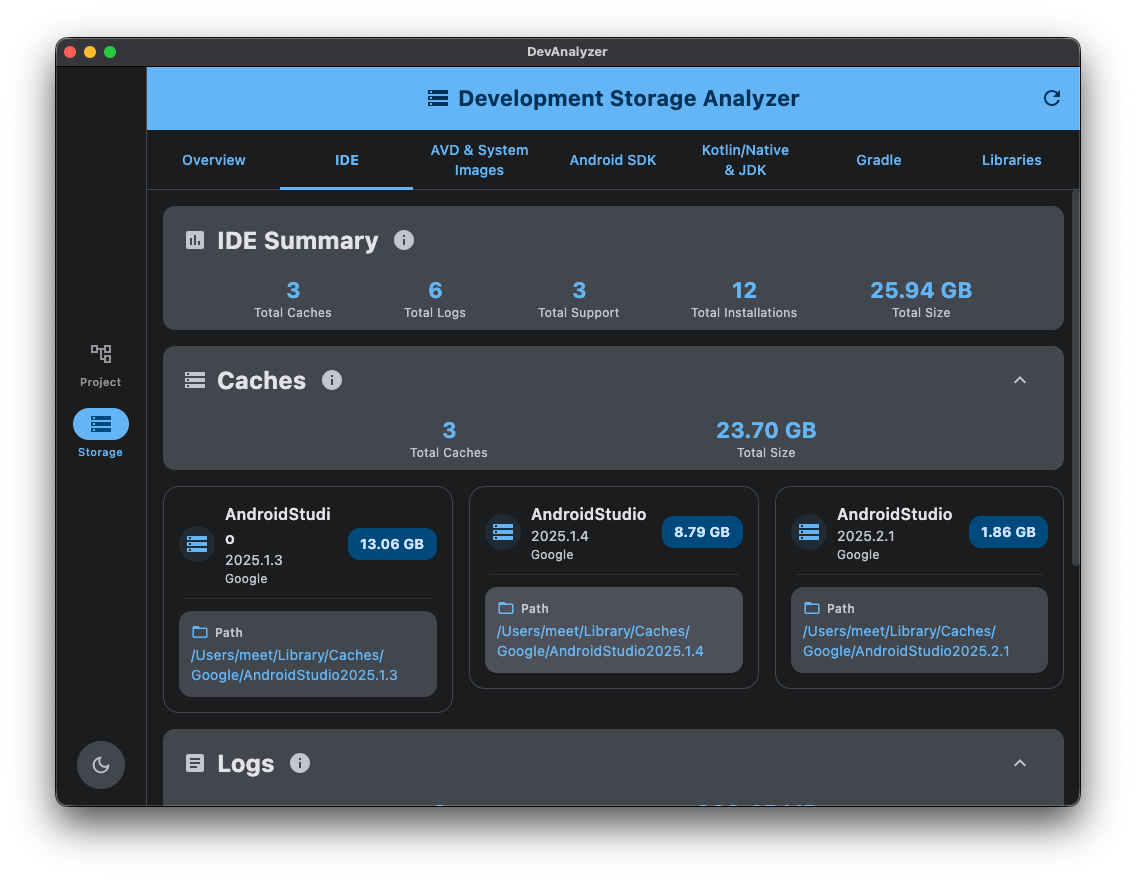Click the folder icon in the 2025.1.3 Path box
The image size is (1136, 880).
199,632
